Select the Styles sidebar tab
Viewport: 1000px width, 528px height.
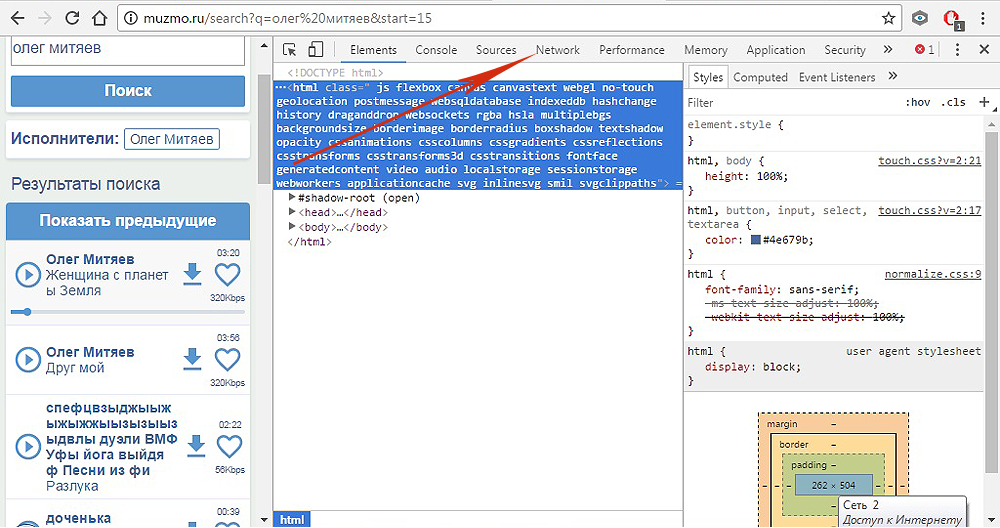708,77
